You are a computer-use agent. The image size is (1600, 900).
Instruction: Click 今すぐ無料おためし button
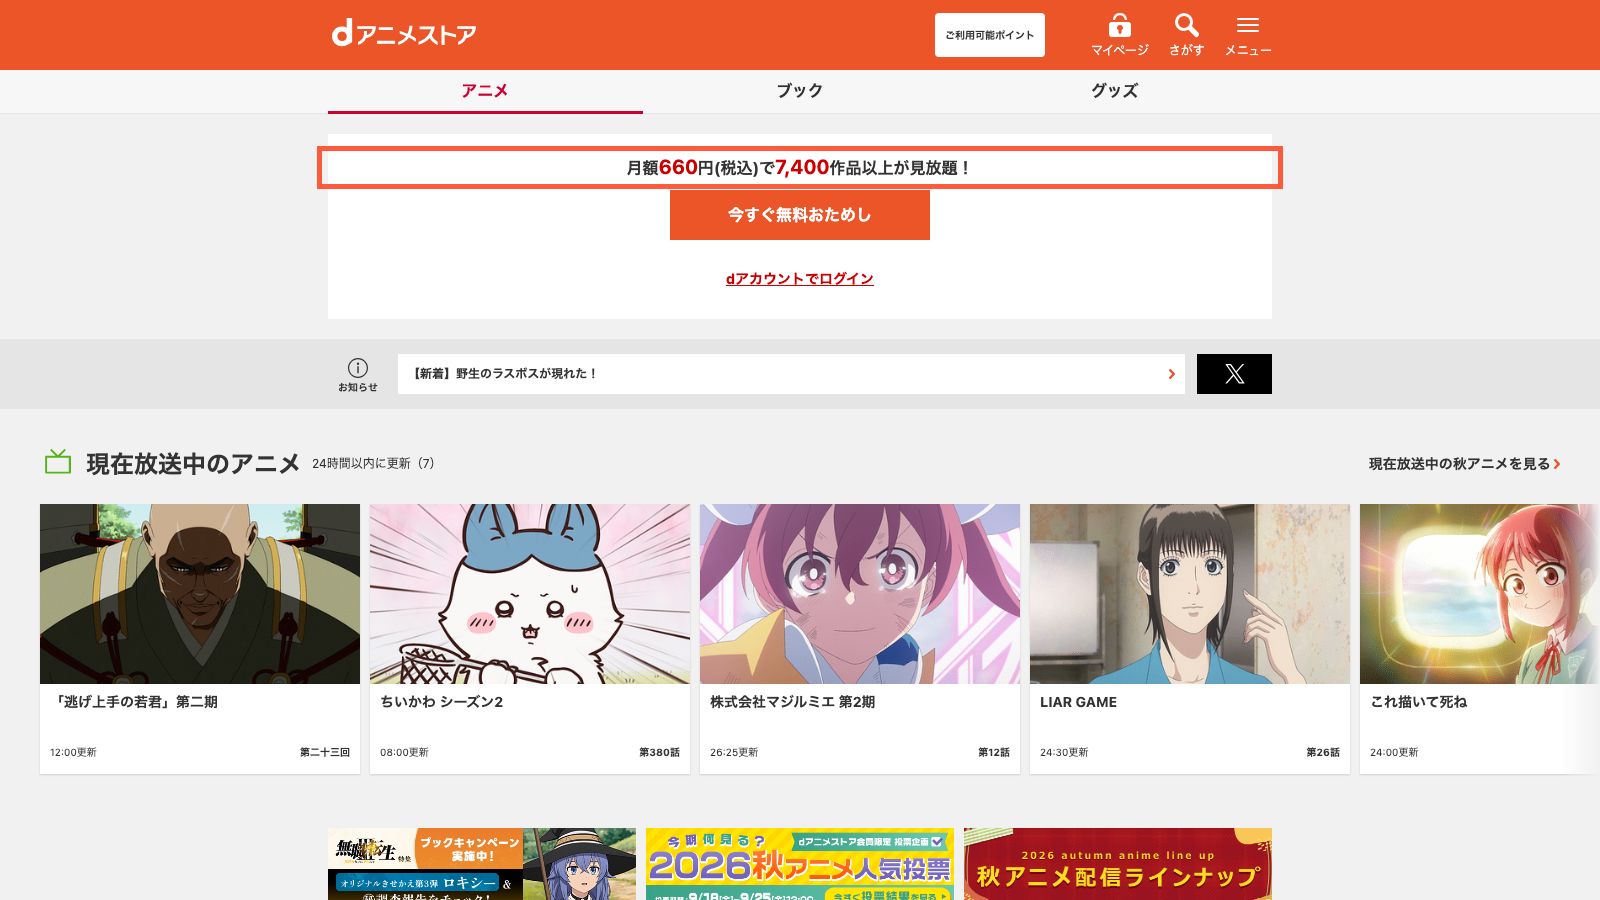[x=800, y=215]
